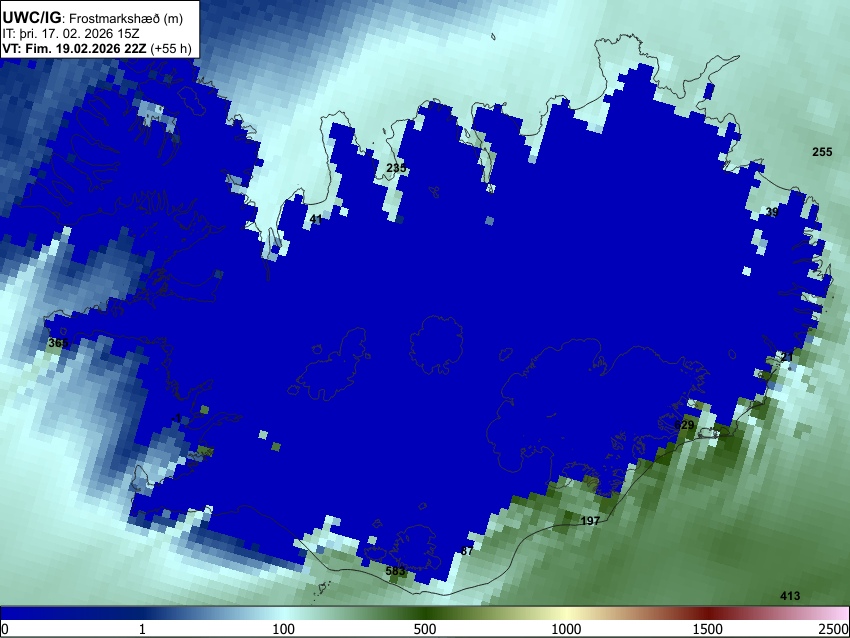Click the 583 value at the southern glacier
Viewport: 850px width, 638px height.
pyautogui.click(x=395, y=571)
